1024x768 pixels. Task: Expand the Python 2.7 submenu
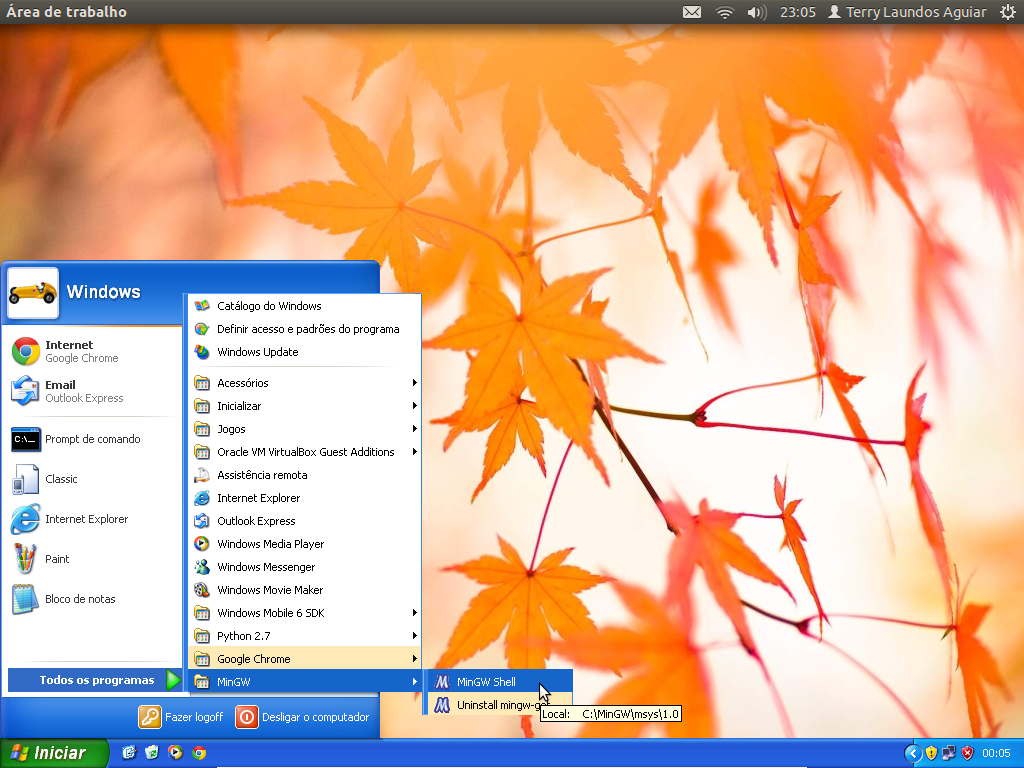pyautogui.click(x=306, y=635)
